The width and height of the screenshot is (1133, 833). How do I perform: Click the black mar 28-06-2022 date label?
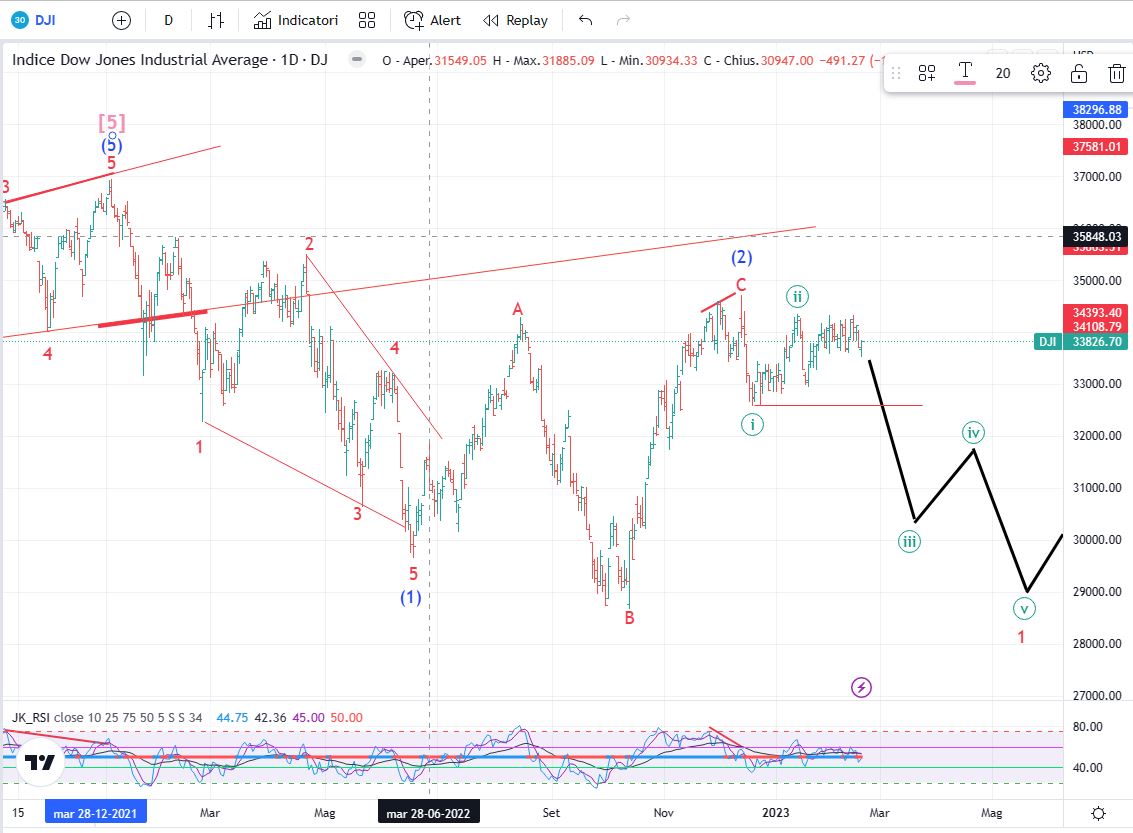(x=428, y=813)
